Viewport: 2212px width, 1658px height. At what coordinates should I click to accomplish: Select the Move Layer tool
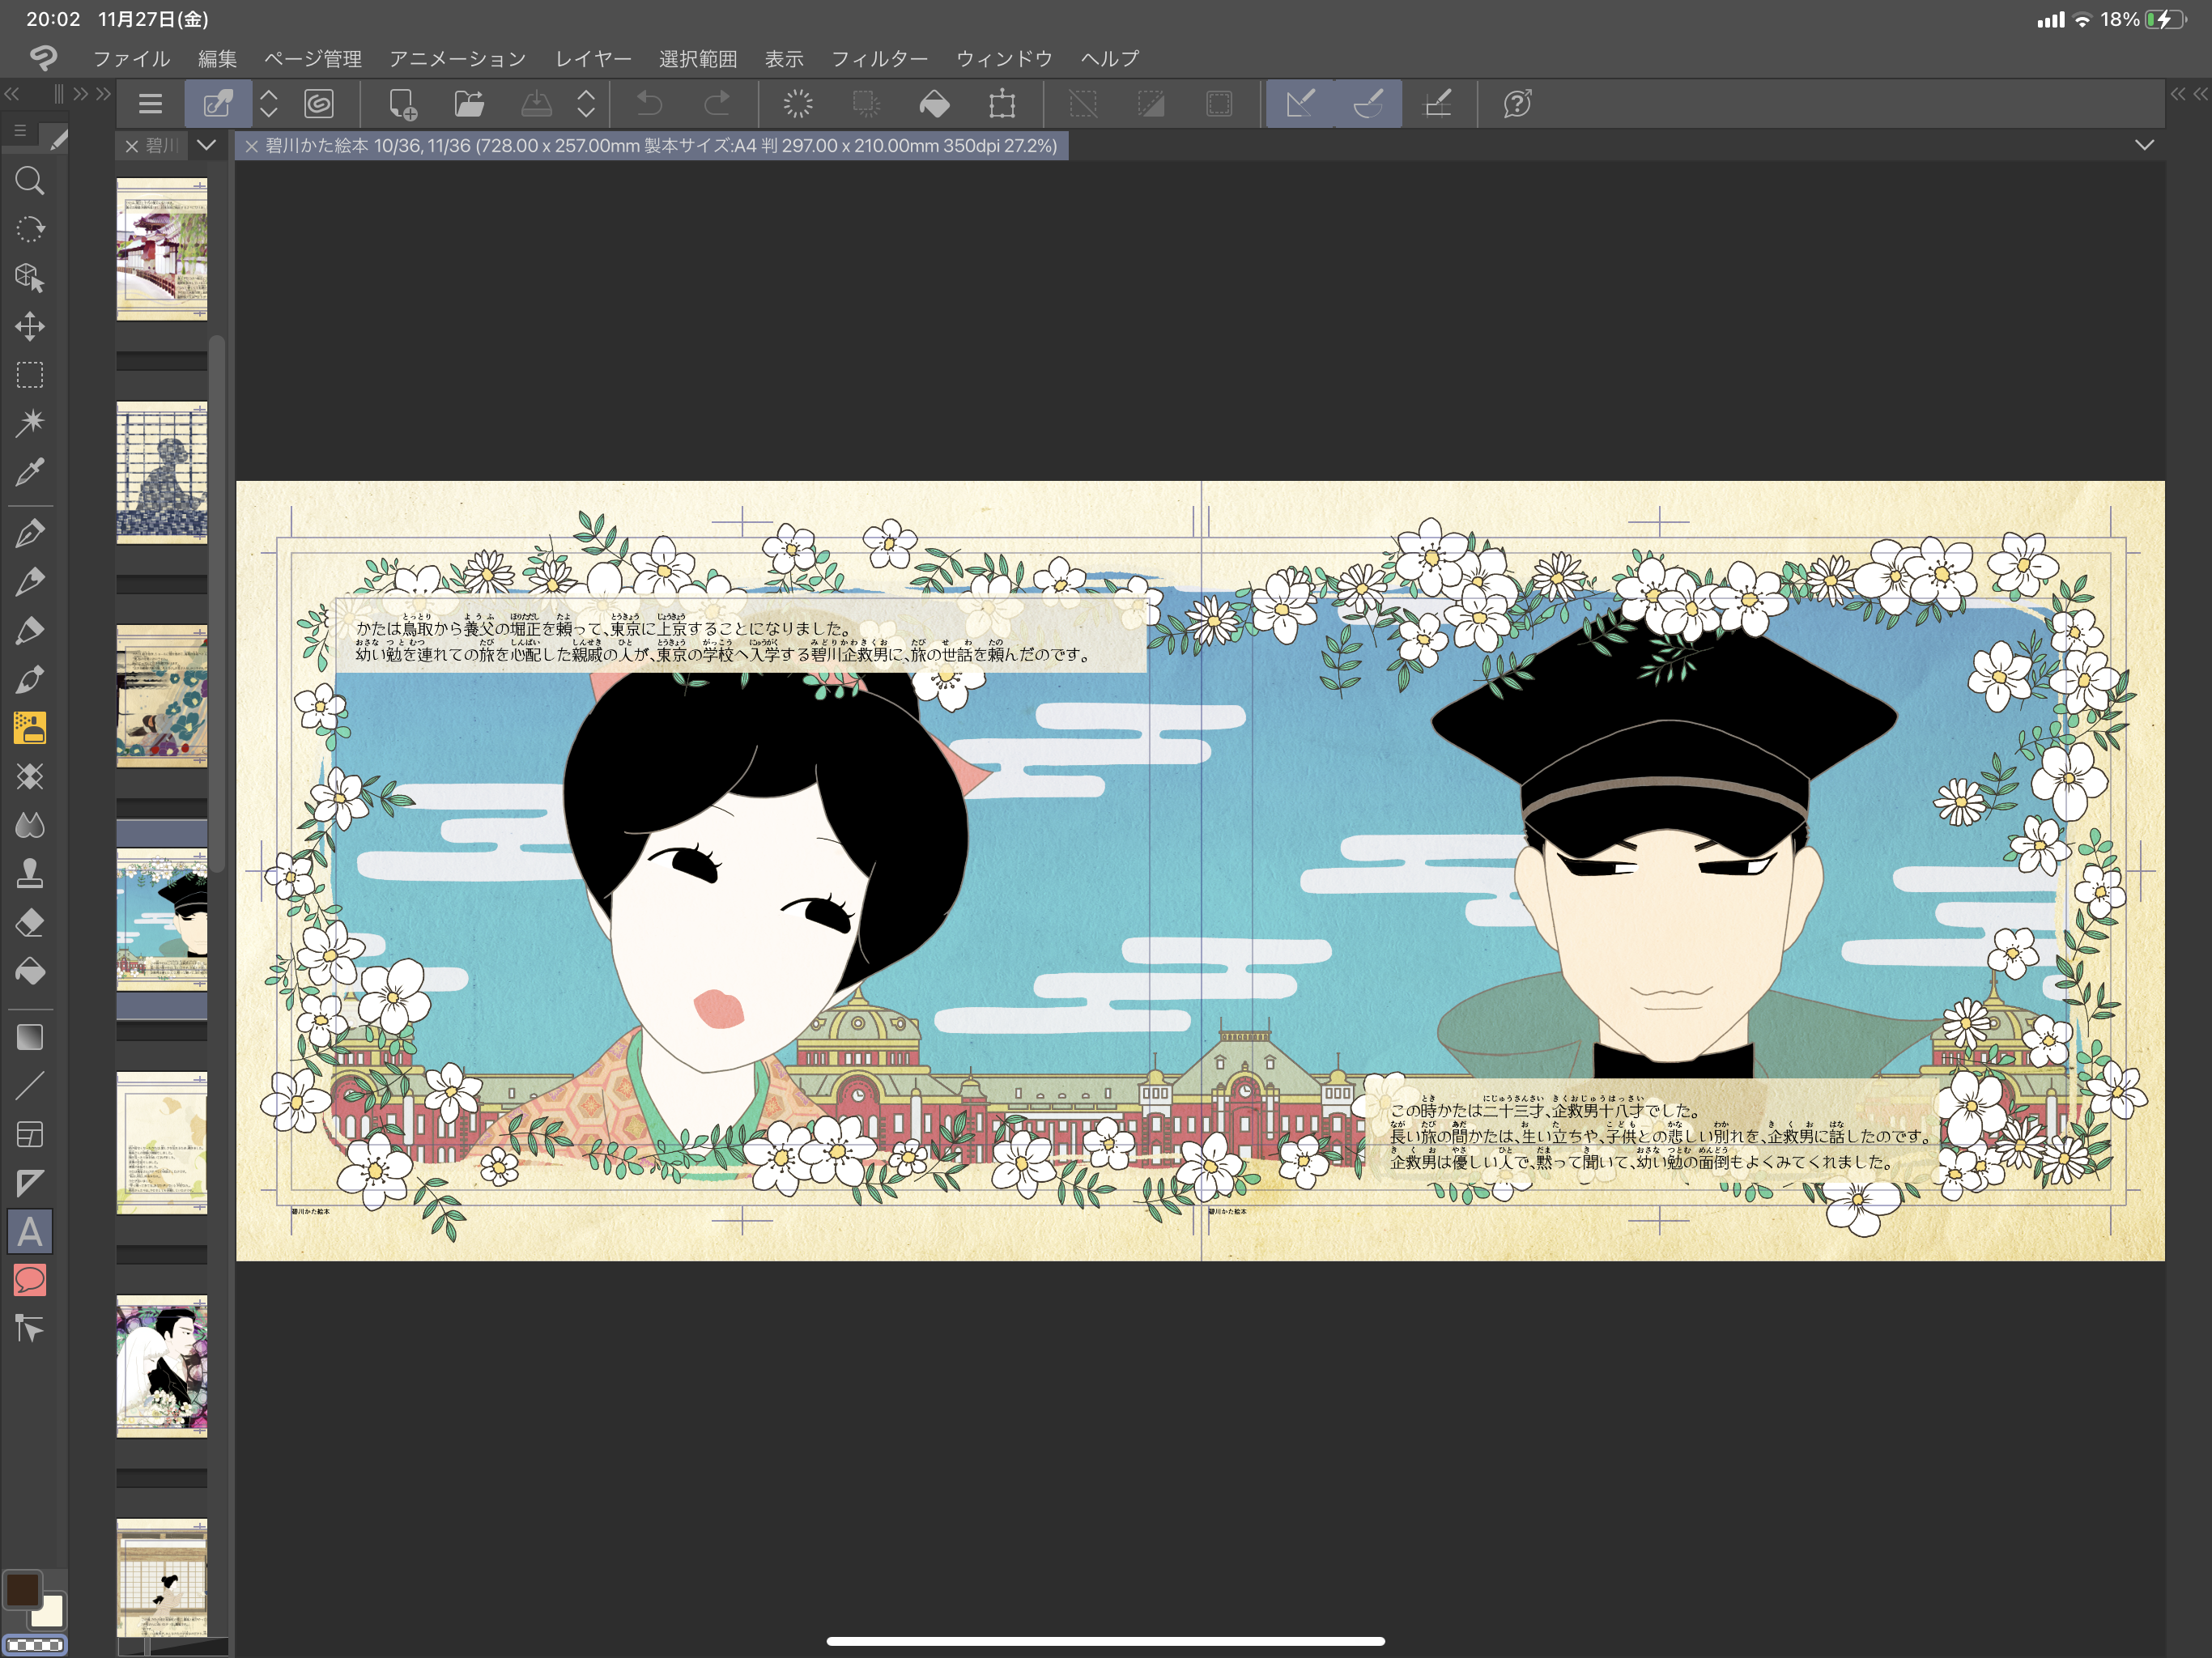(x=30, y=326)
